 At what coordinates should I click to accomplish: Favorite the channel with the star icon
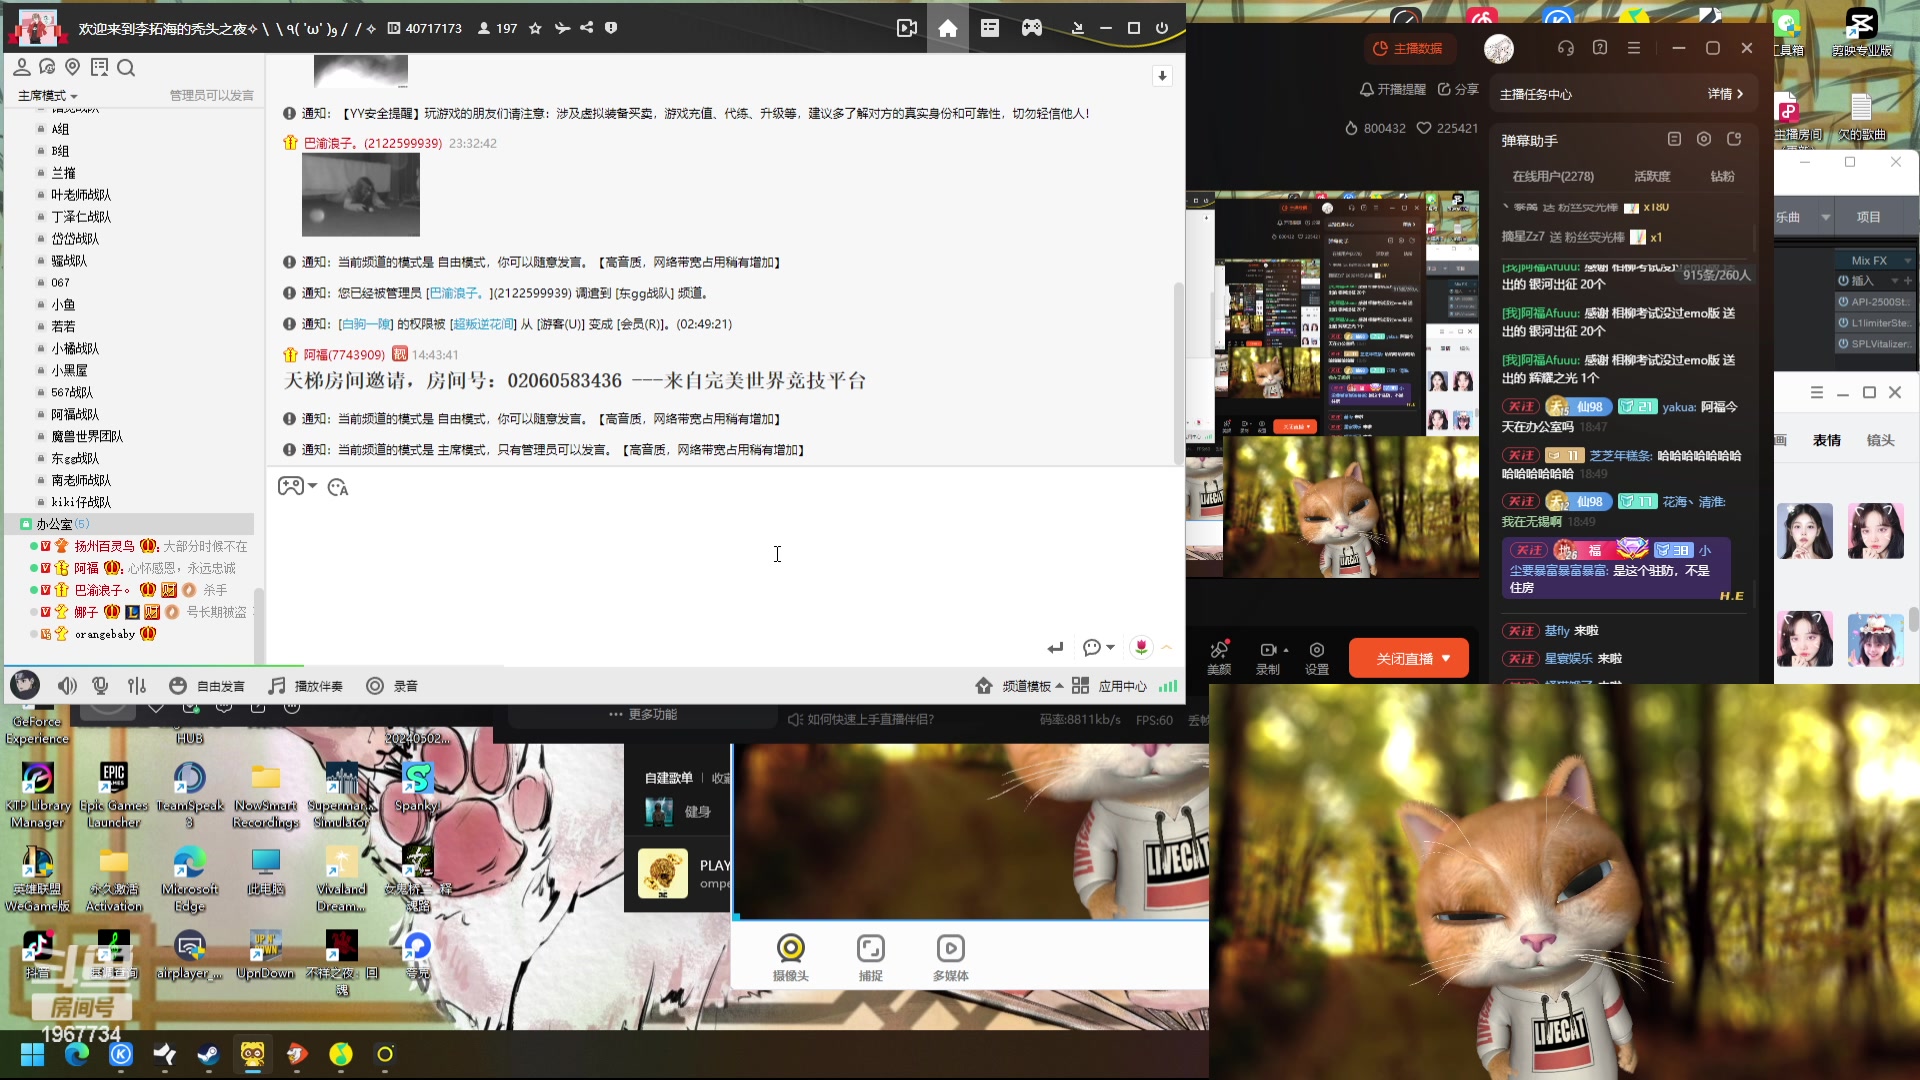point(535,28)
